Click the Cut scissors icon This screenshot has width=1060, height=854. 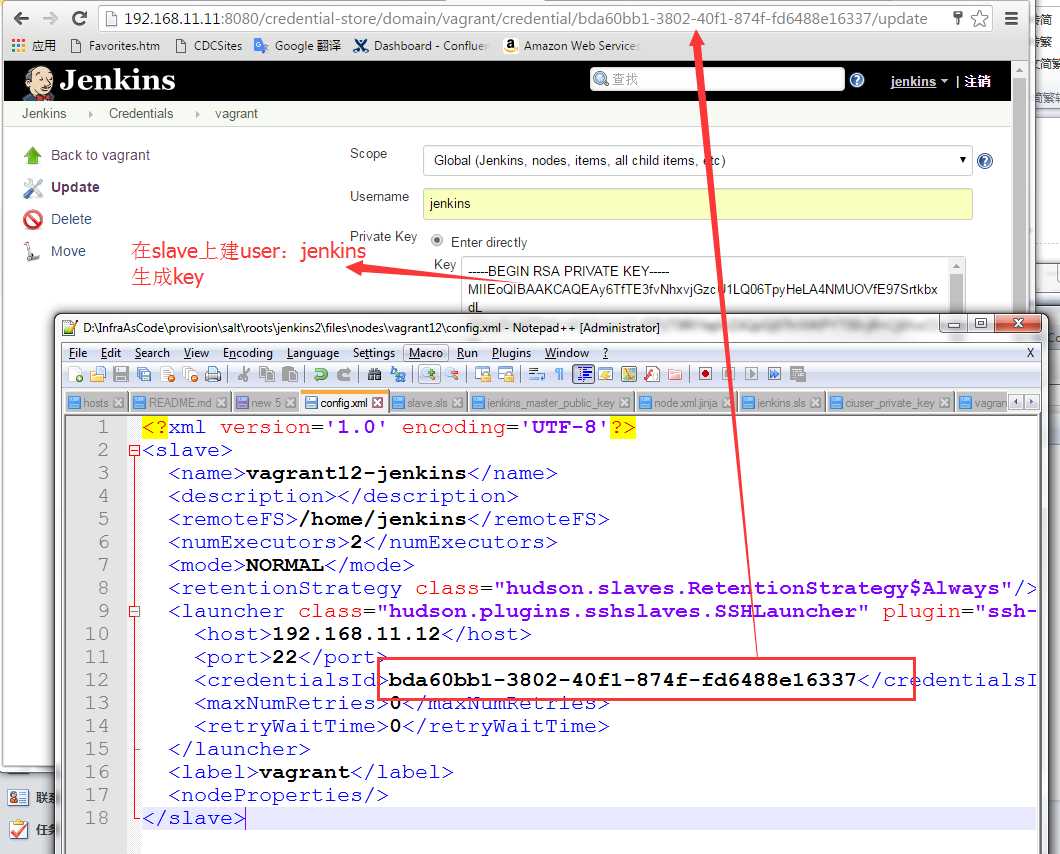244,375
